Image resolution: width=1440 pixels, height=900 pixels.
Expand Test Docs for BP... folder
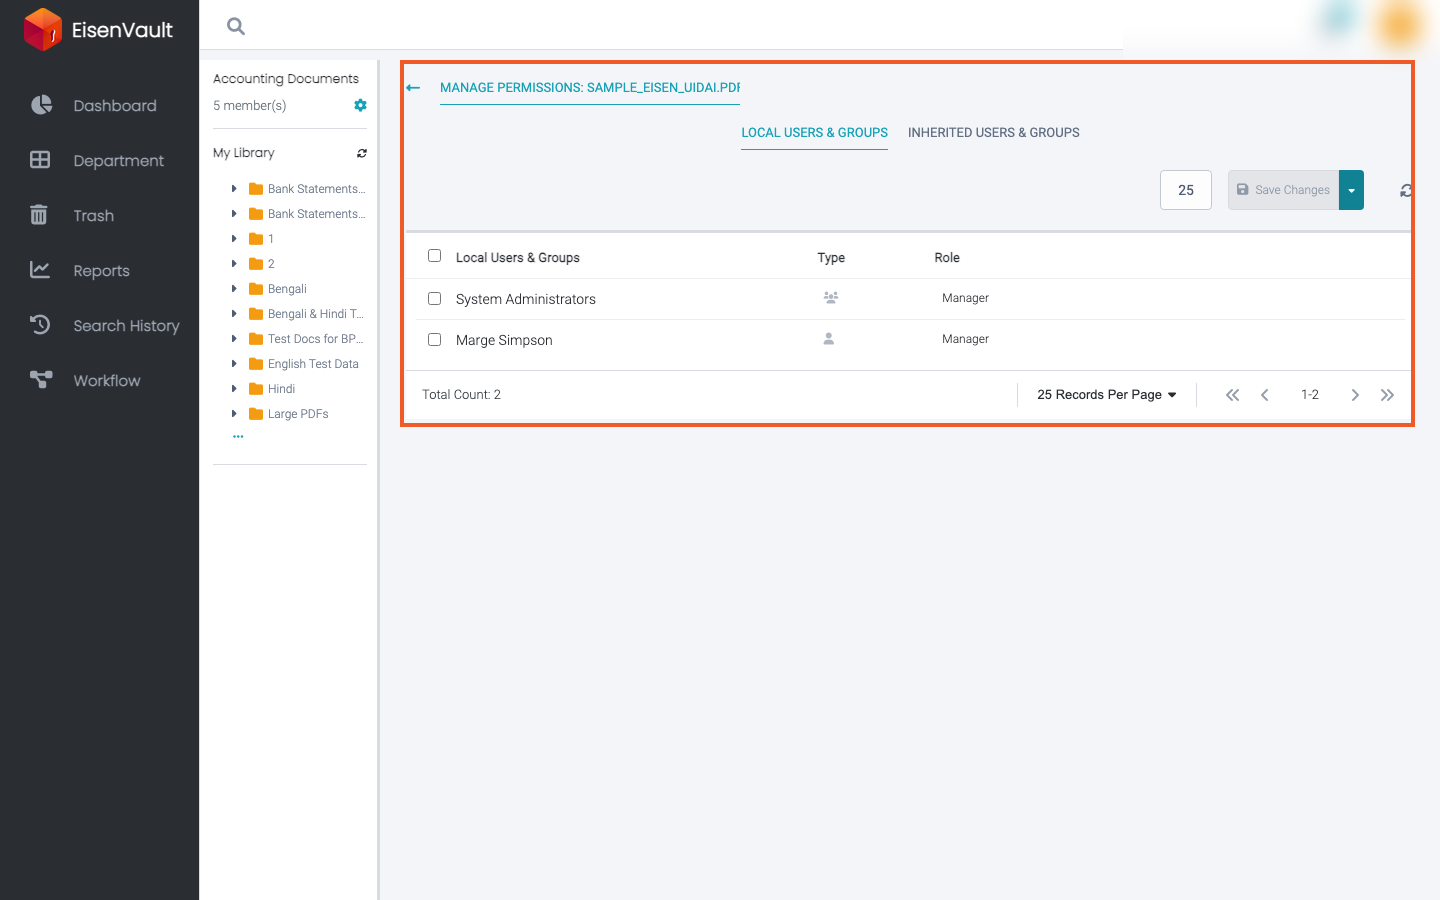pyautogui.click(x=234, y=339)
